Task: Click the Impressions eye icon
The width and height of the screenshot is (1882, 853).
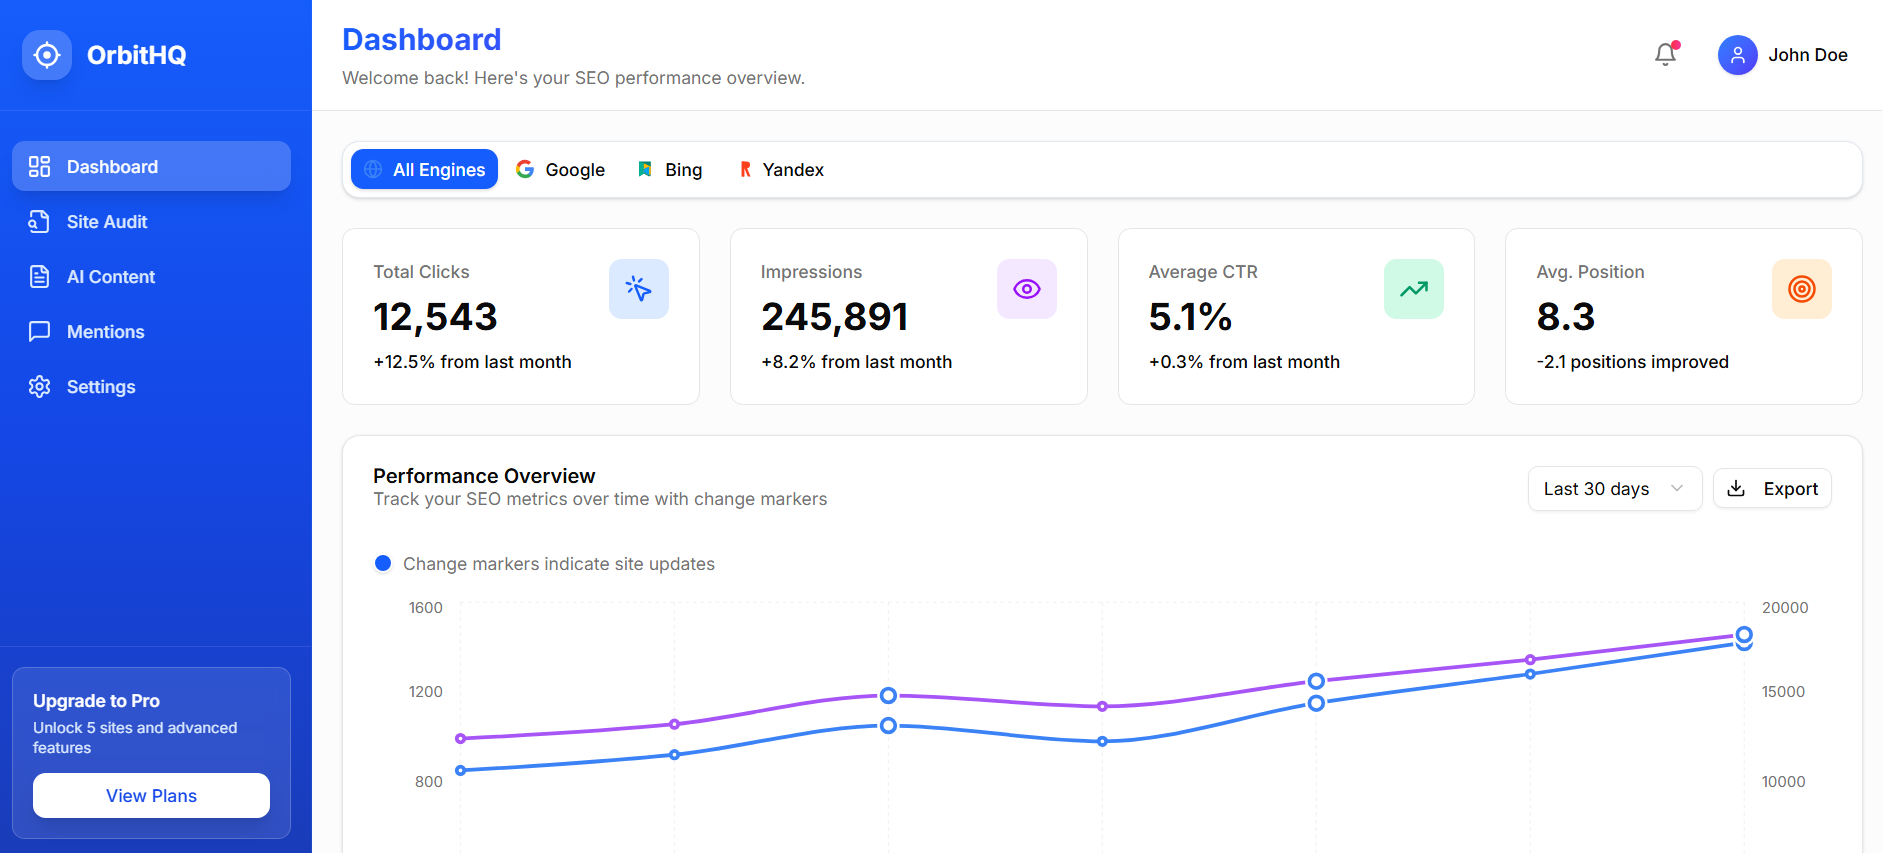Action: click(x=1026, y=289)
